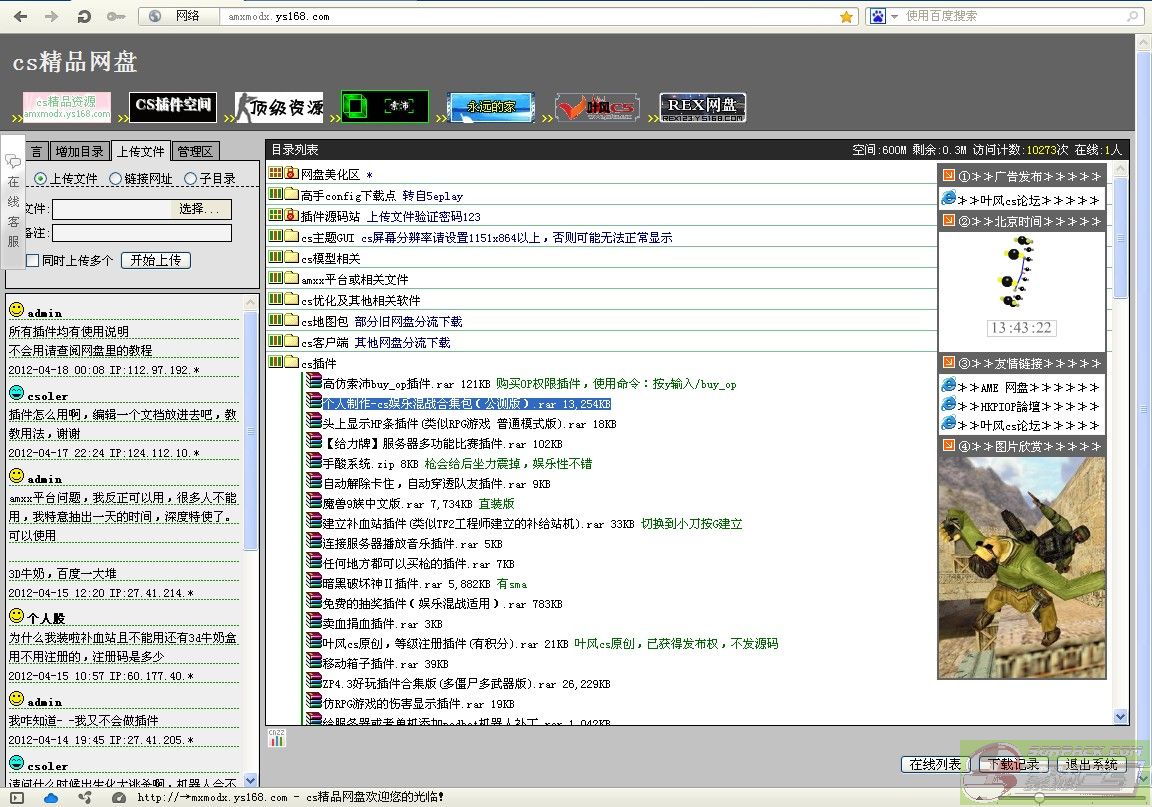Click the 备注 remarks input field

coord(142,233)
